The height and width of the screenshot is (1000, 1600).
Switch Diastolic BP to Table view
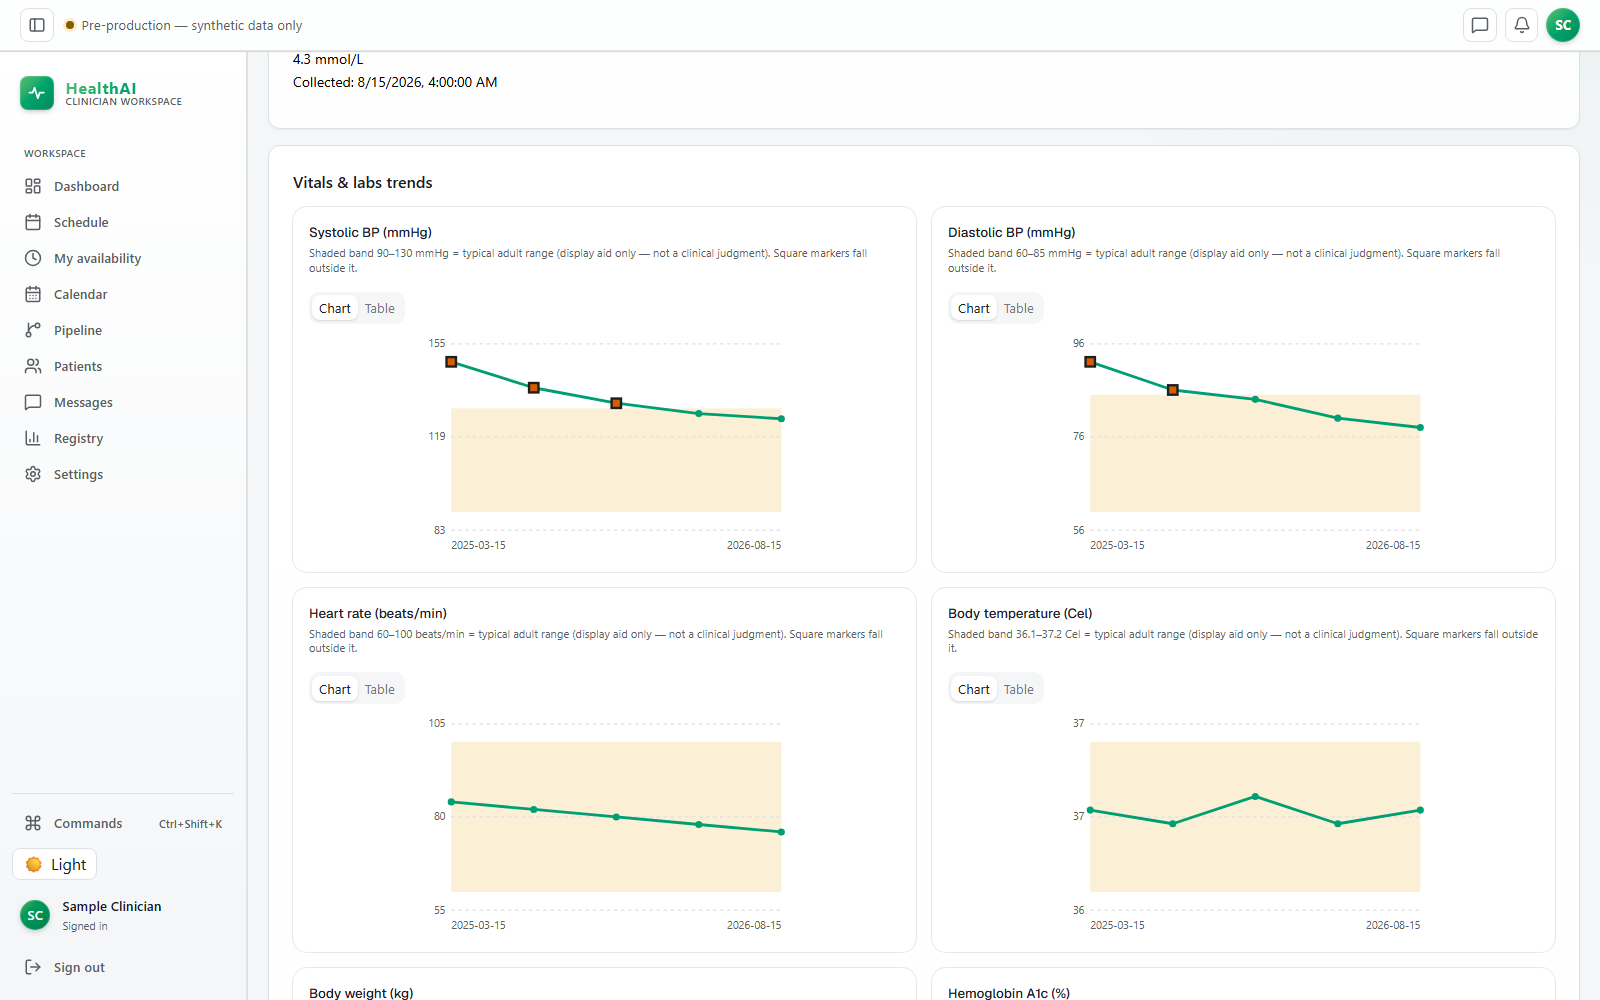coord(1019,308)
